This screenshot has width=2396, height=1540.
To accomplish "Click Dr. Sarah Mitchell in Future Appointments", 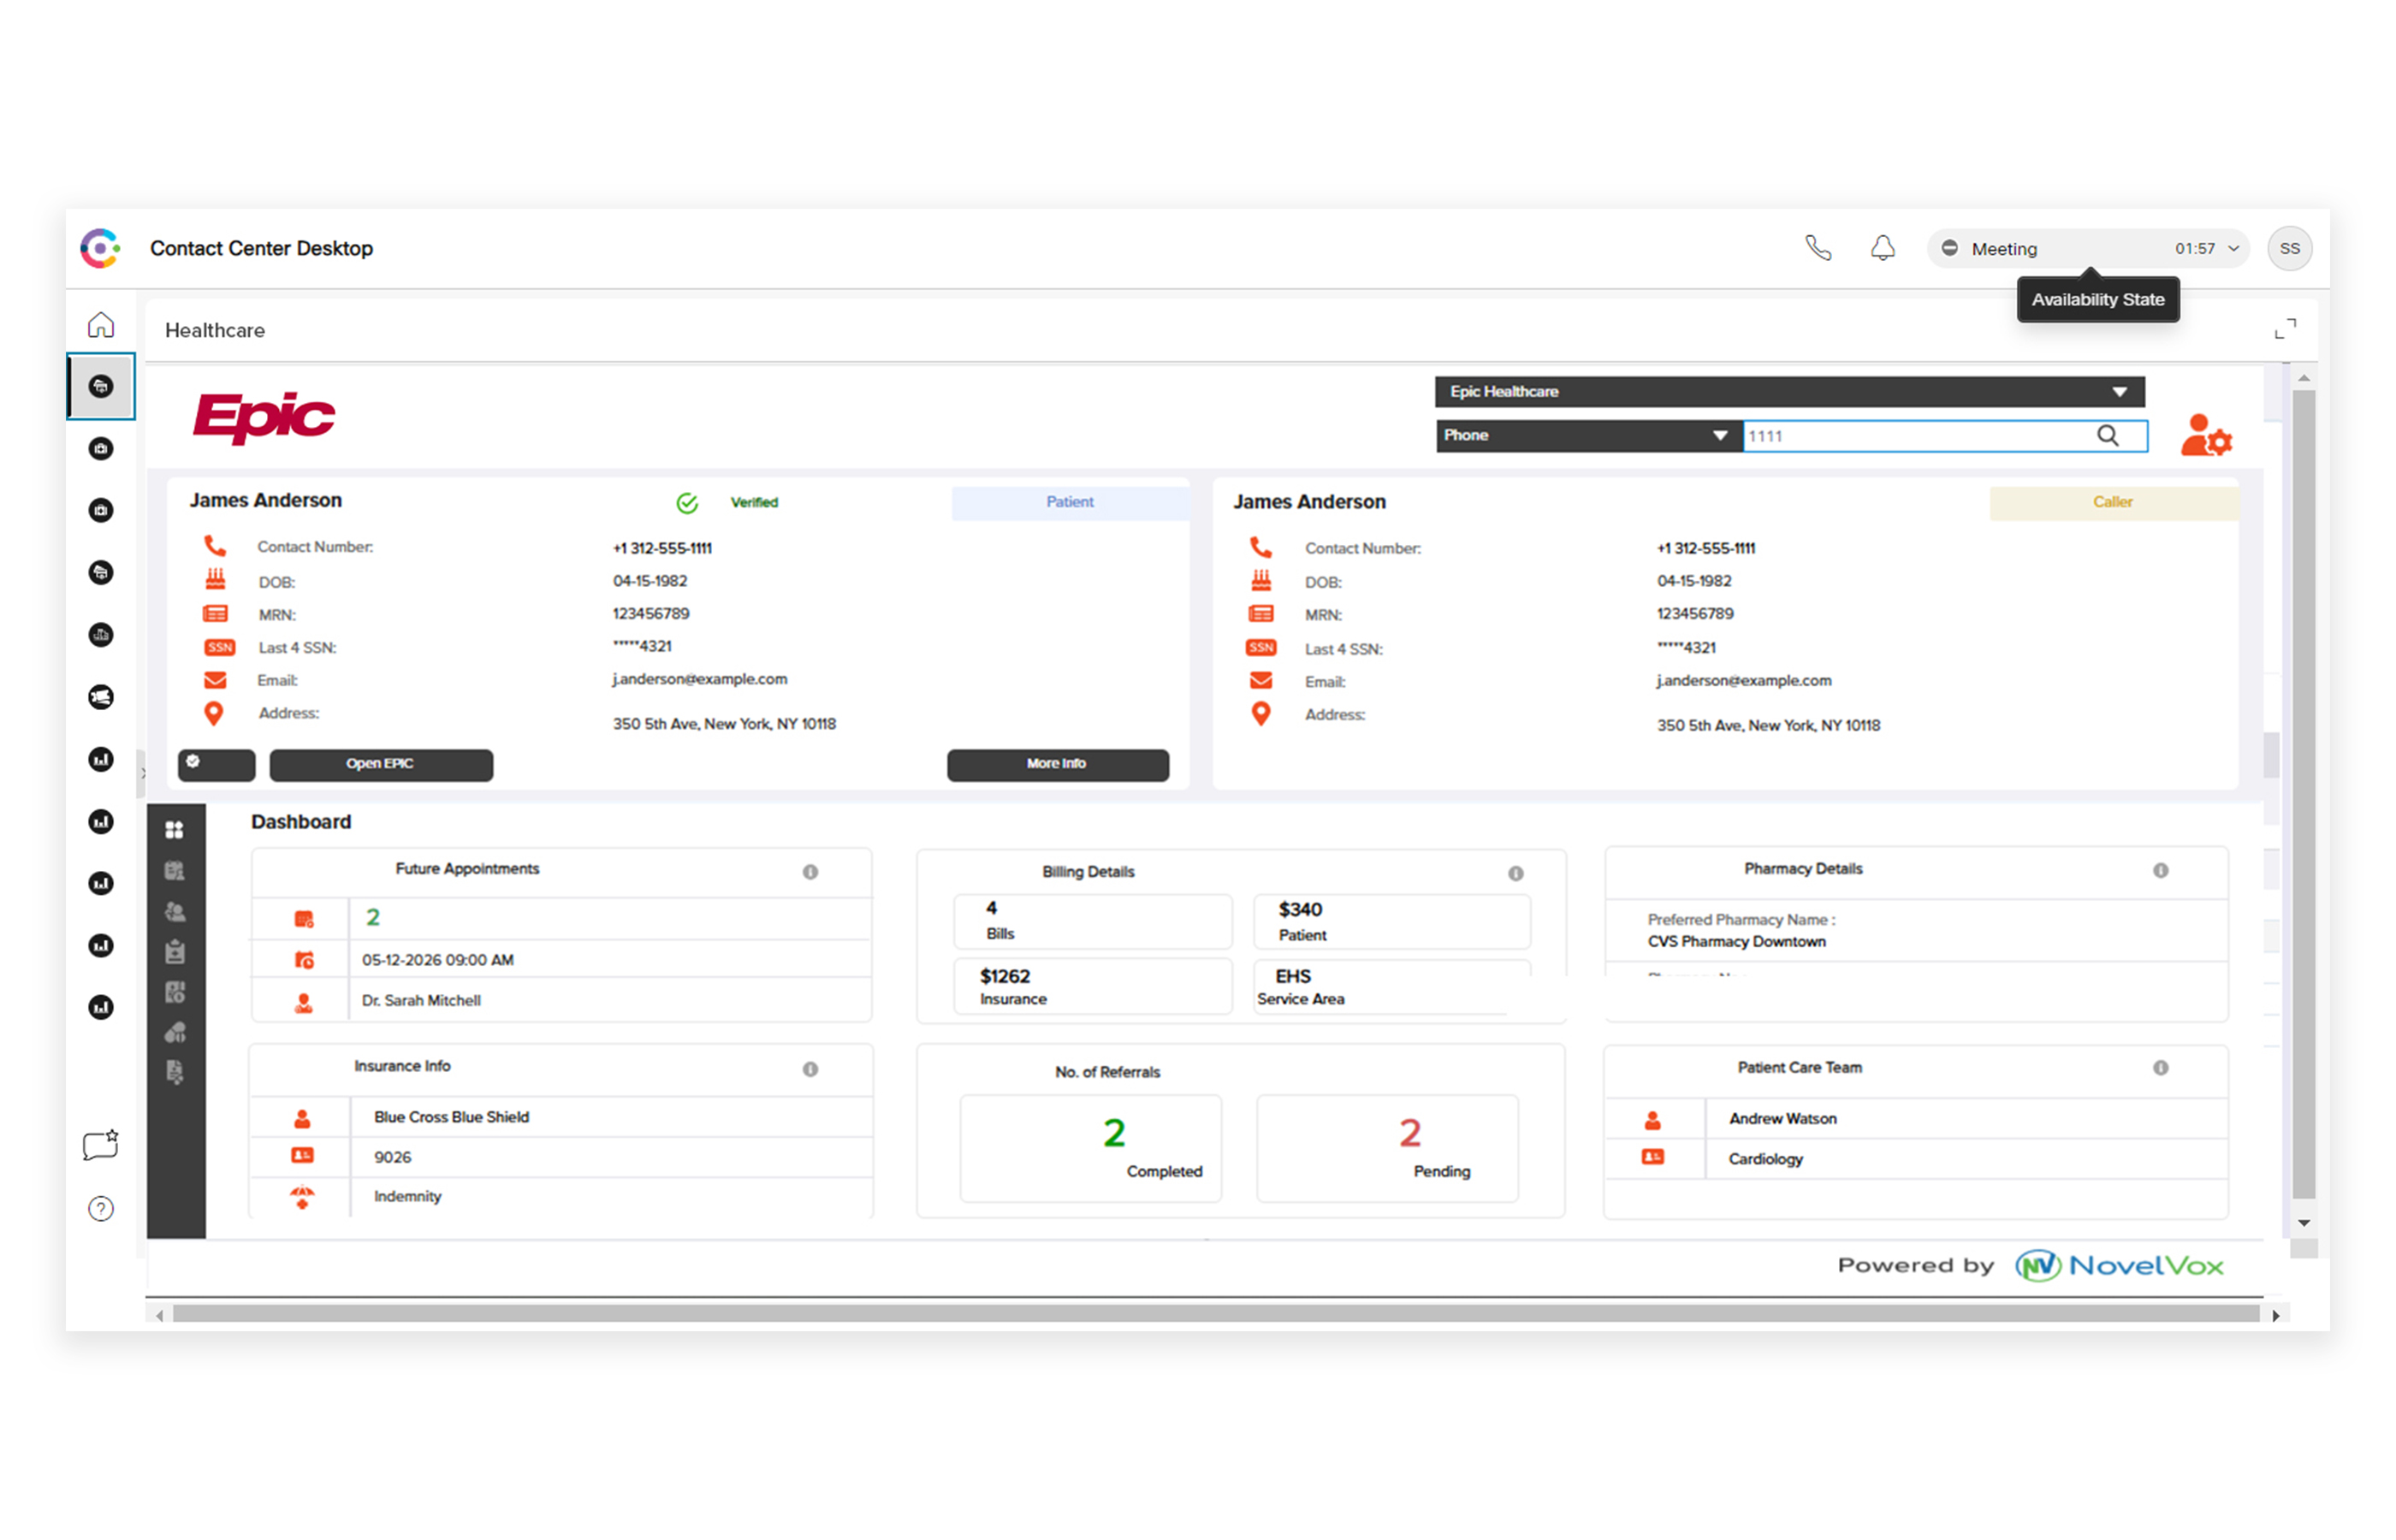I will (x=421, y=1001).
